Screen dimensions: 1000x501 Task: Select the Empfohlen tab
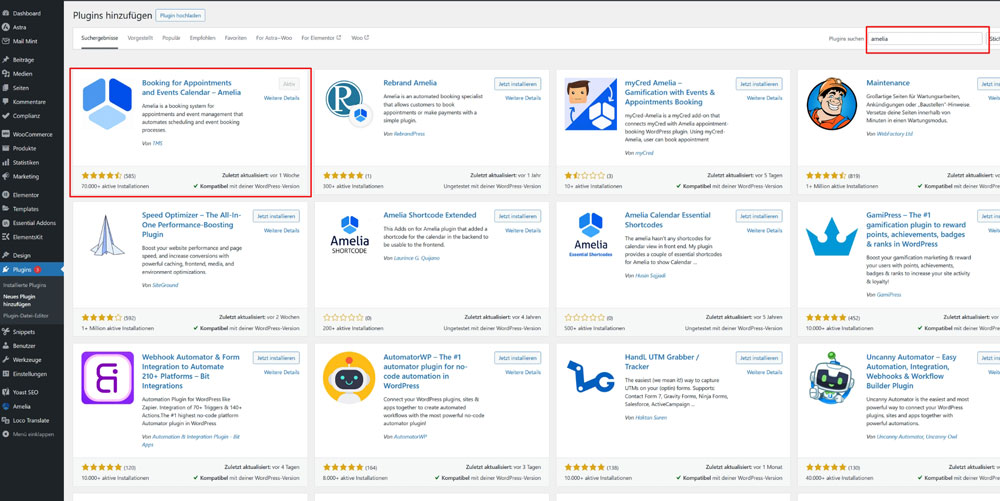(x=202, y=38)
